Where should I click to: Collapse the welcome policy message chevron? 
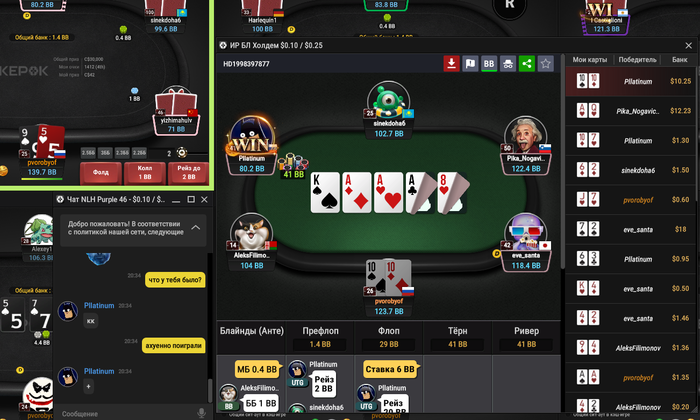point(196,227)
